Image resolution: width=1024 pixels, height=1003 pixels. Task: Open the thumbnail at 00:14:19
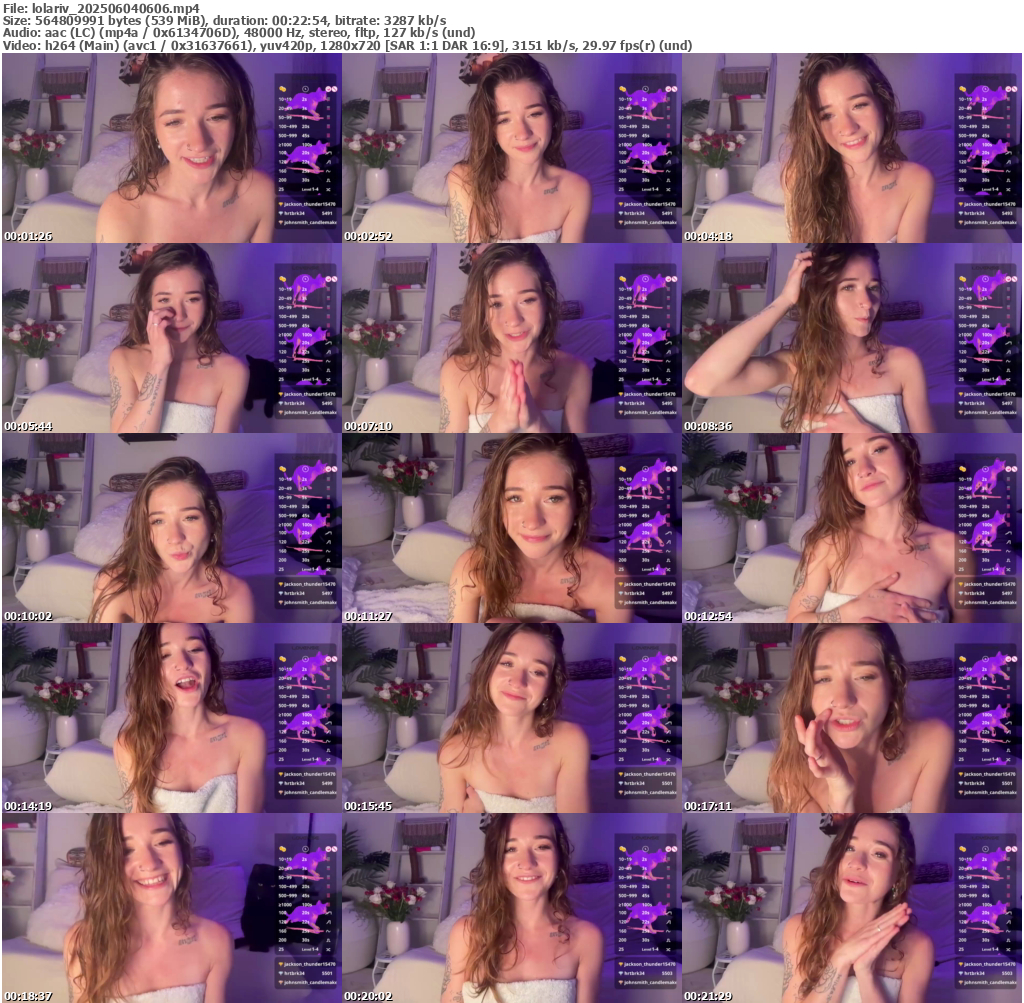click(x=172, y=718)
